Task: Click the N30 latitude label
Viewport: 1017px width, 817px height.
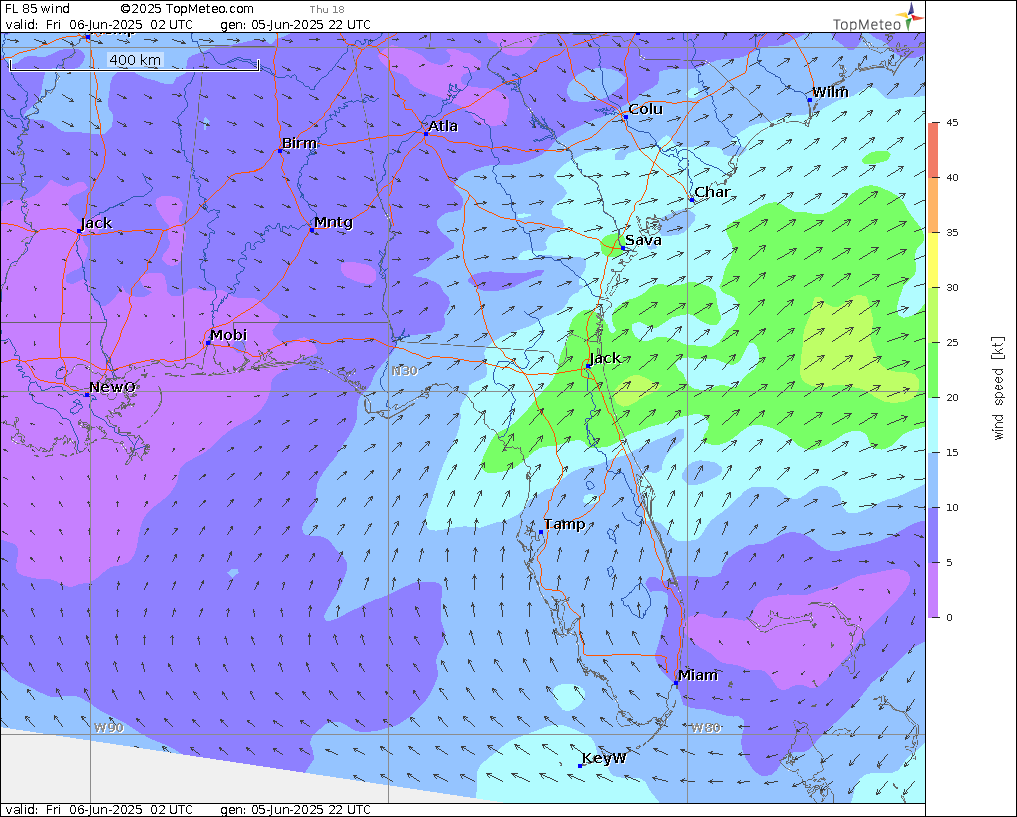Action: [405, 372]
